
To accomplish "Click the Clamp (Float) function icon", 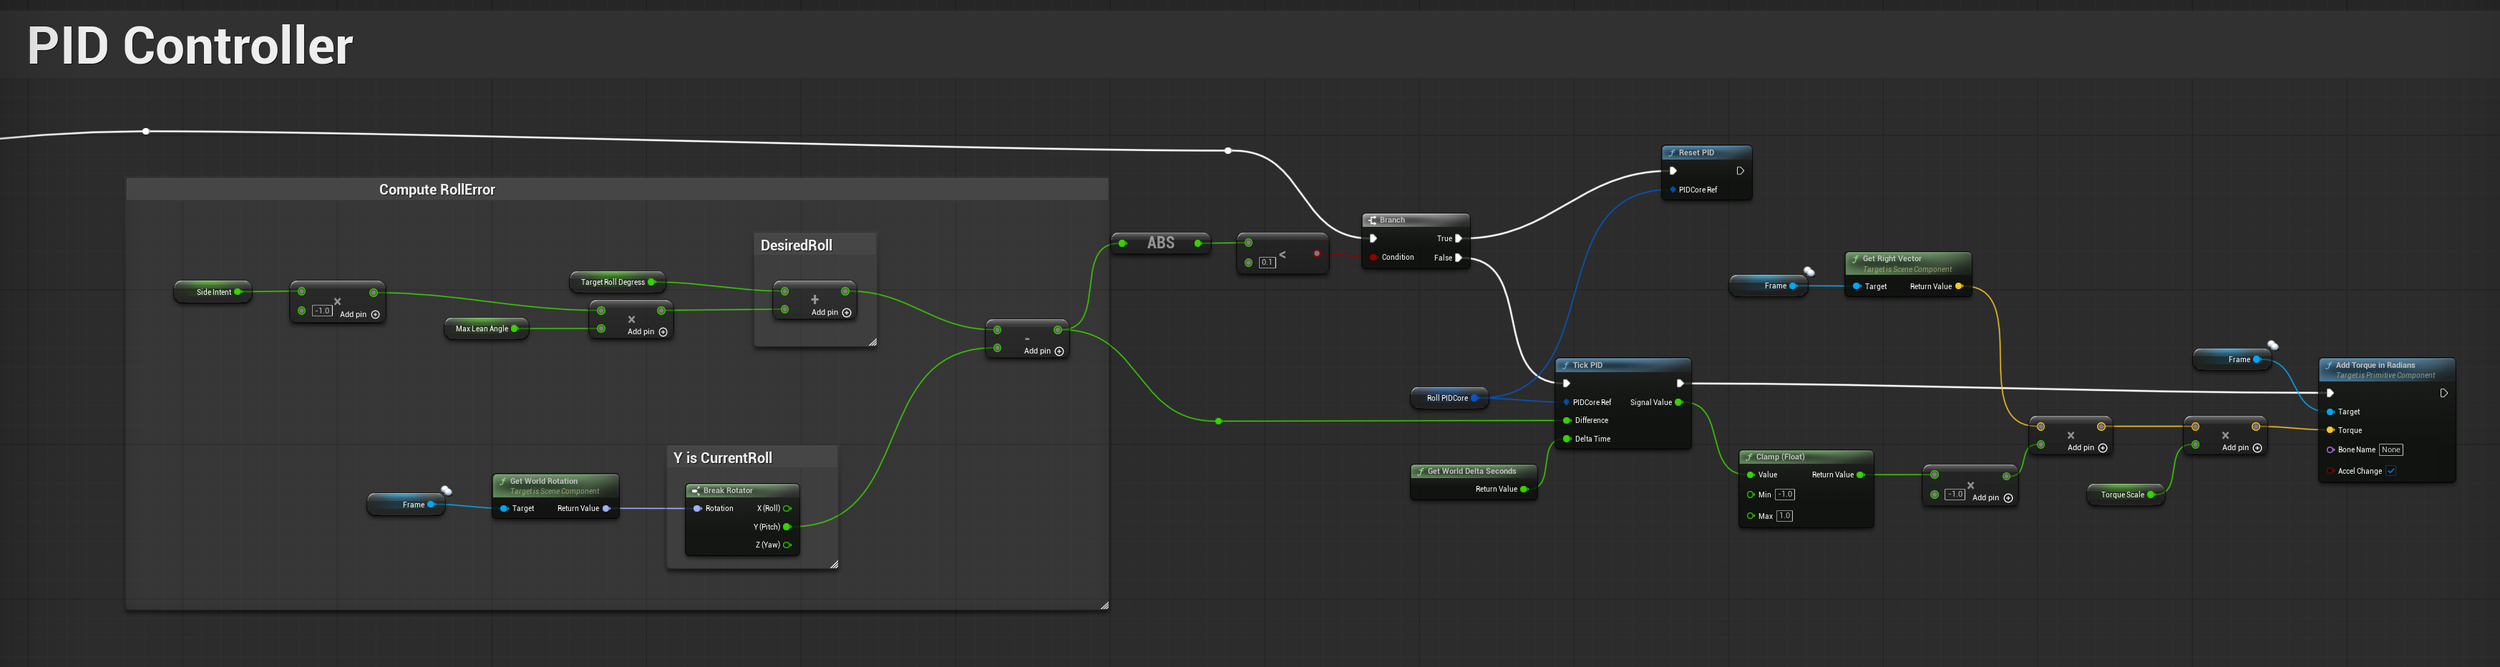I will click(1749, 457).
